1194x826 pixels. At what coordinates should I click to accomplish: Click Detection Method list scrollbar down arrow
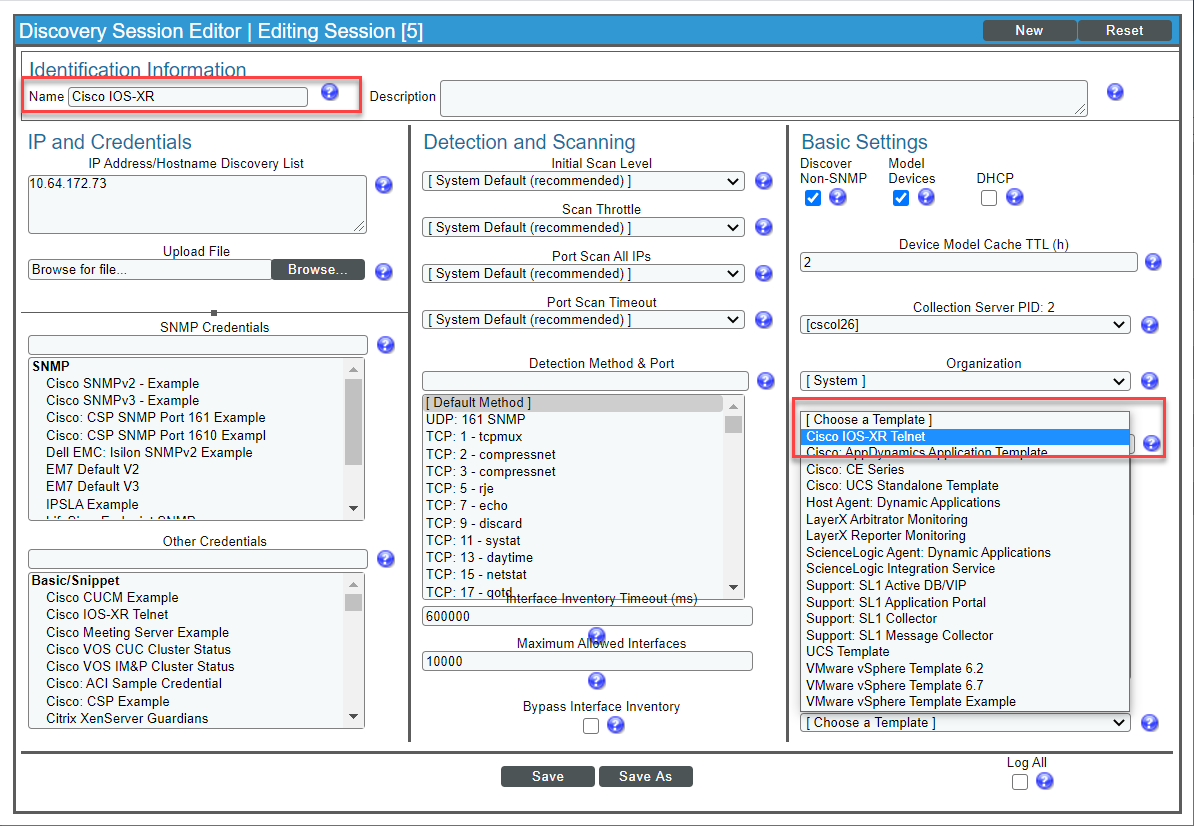click(x=733, y=587)
